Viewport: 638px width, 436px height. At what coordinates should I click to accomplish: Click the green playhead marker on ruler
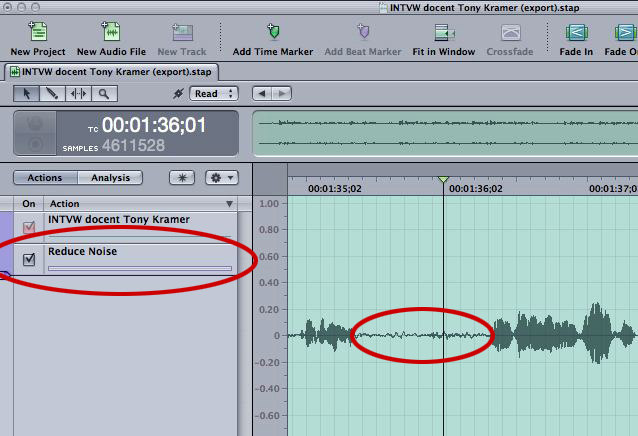pyautogui.click(x=443, y=179)
